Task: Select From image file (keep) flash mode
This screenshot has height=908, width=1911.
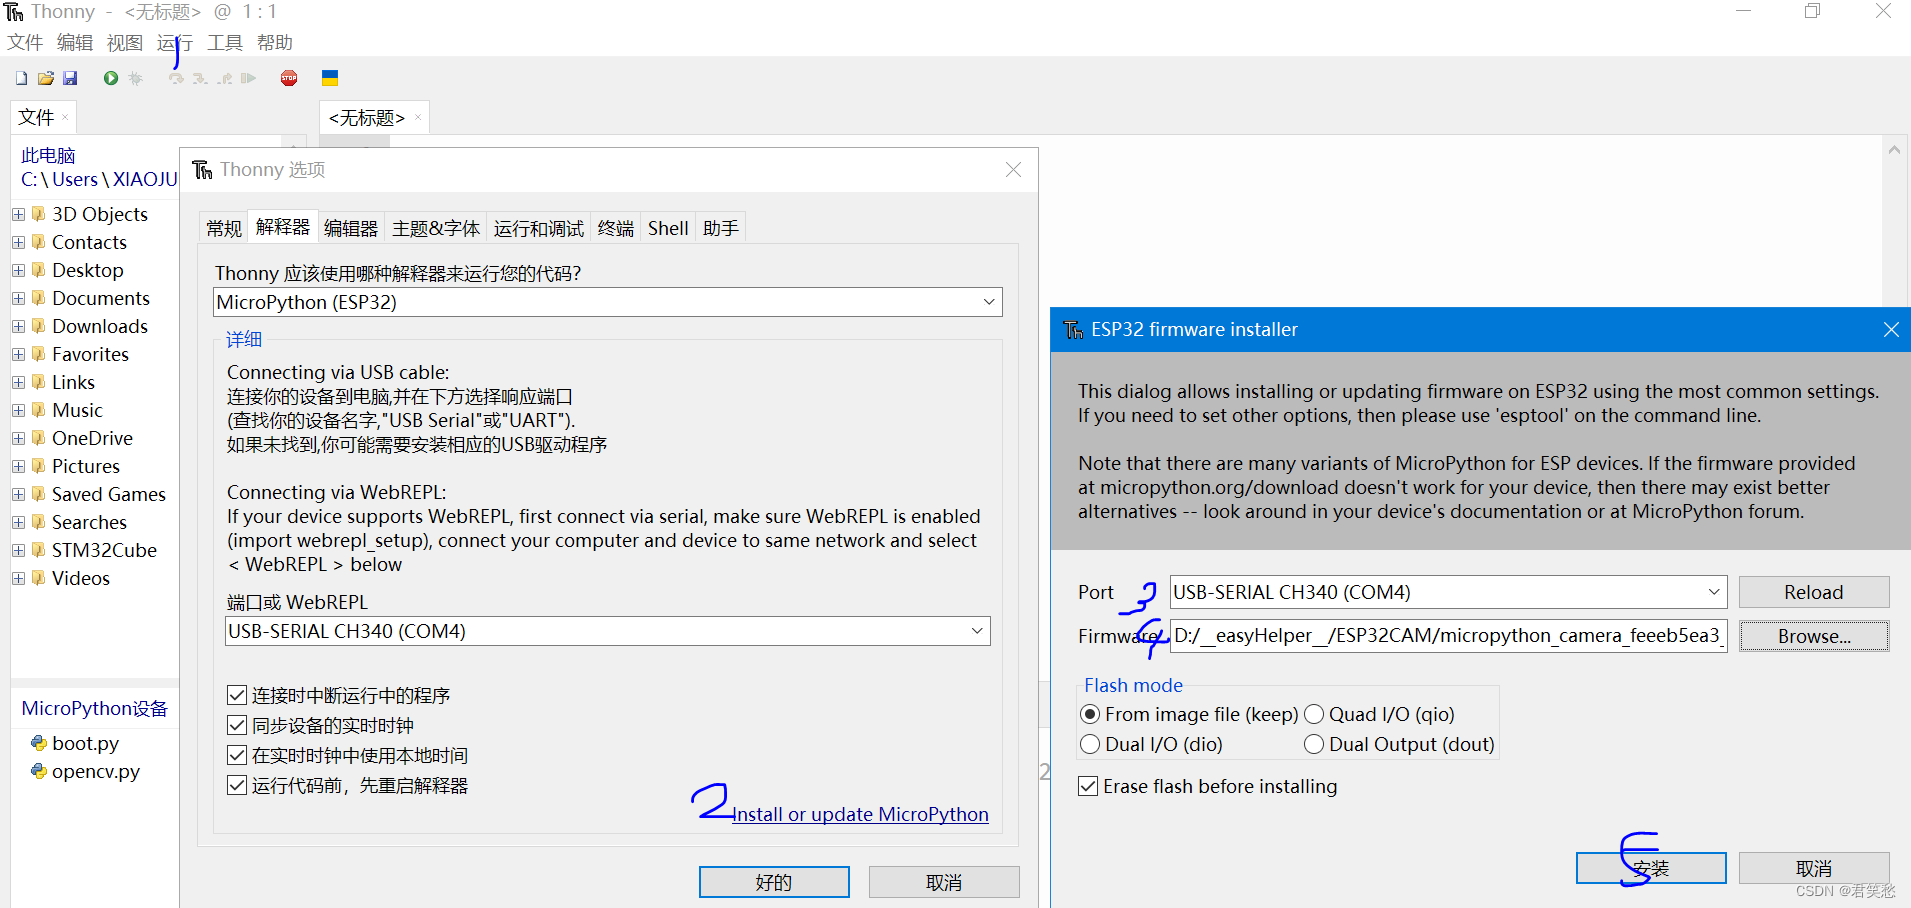Action: (1090, 714)
